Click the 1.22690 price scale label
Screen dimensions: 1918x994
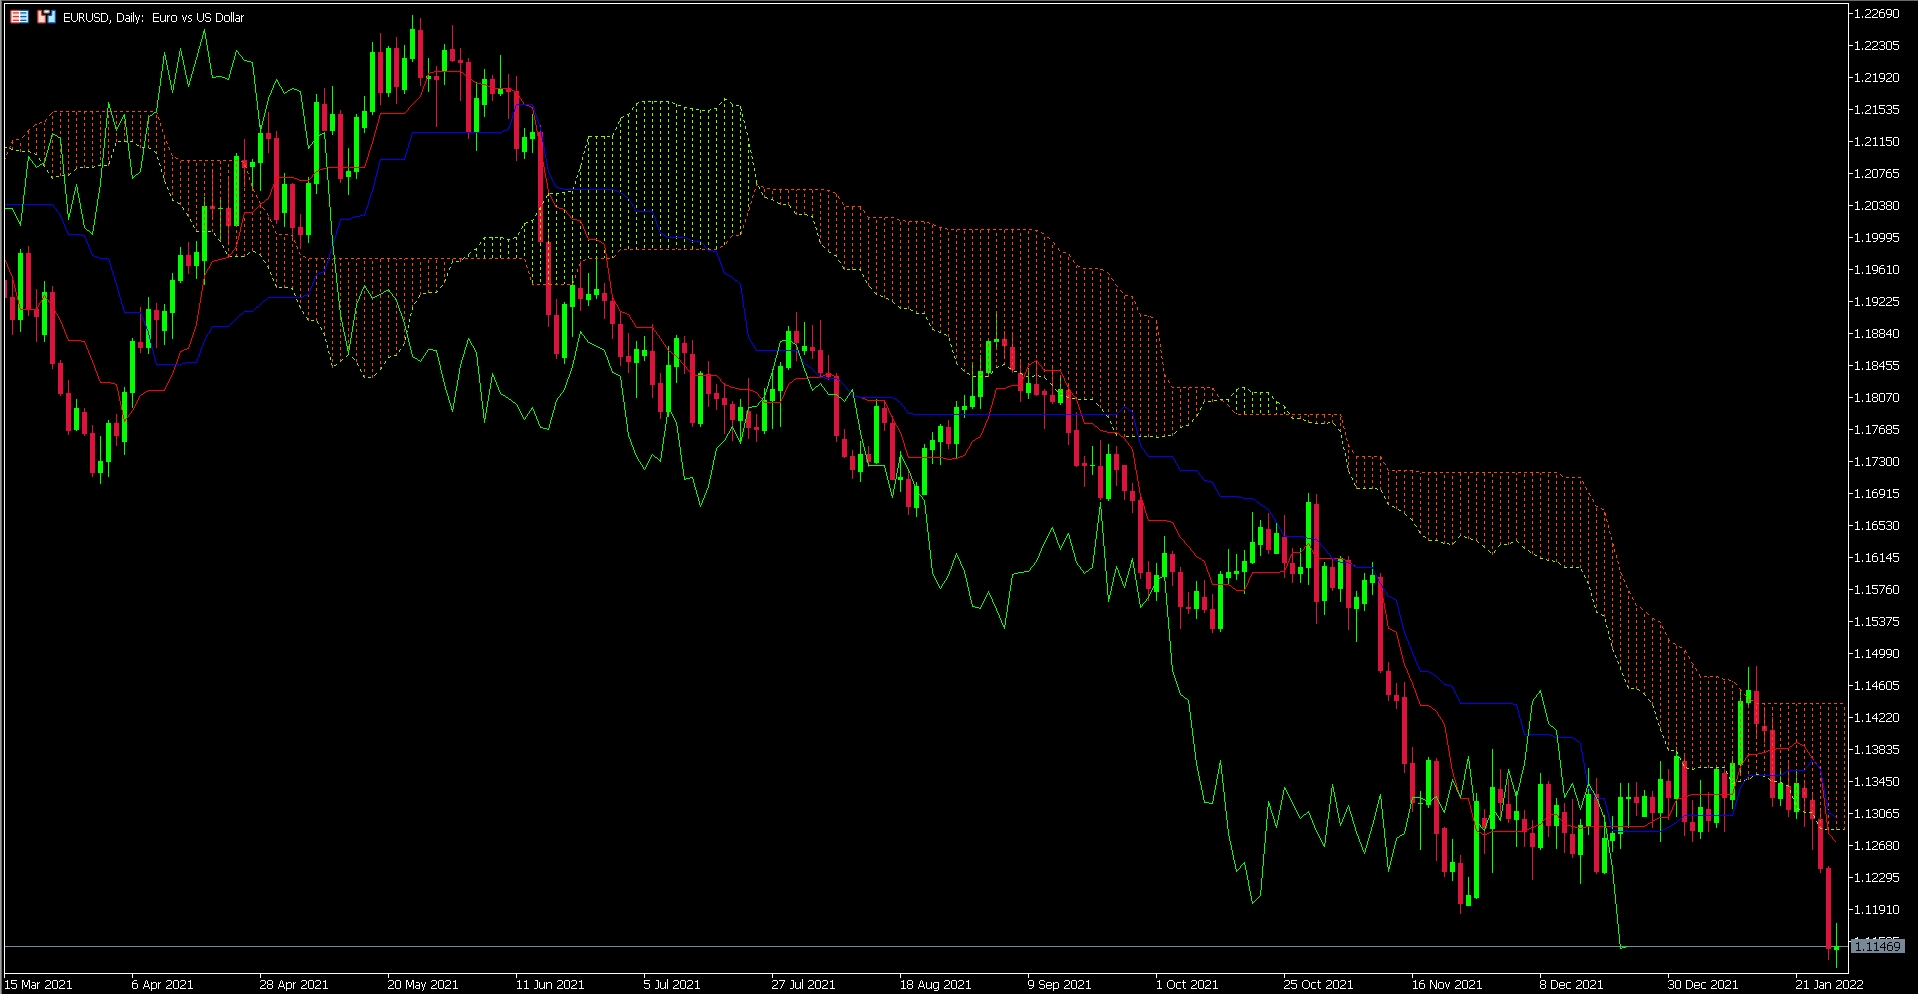coord(1876,14)
